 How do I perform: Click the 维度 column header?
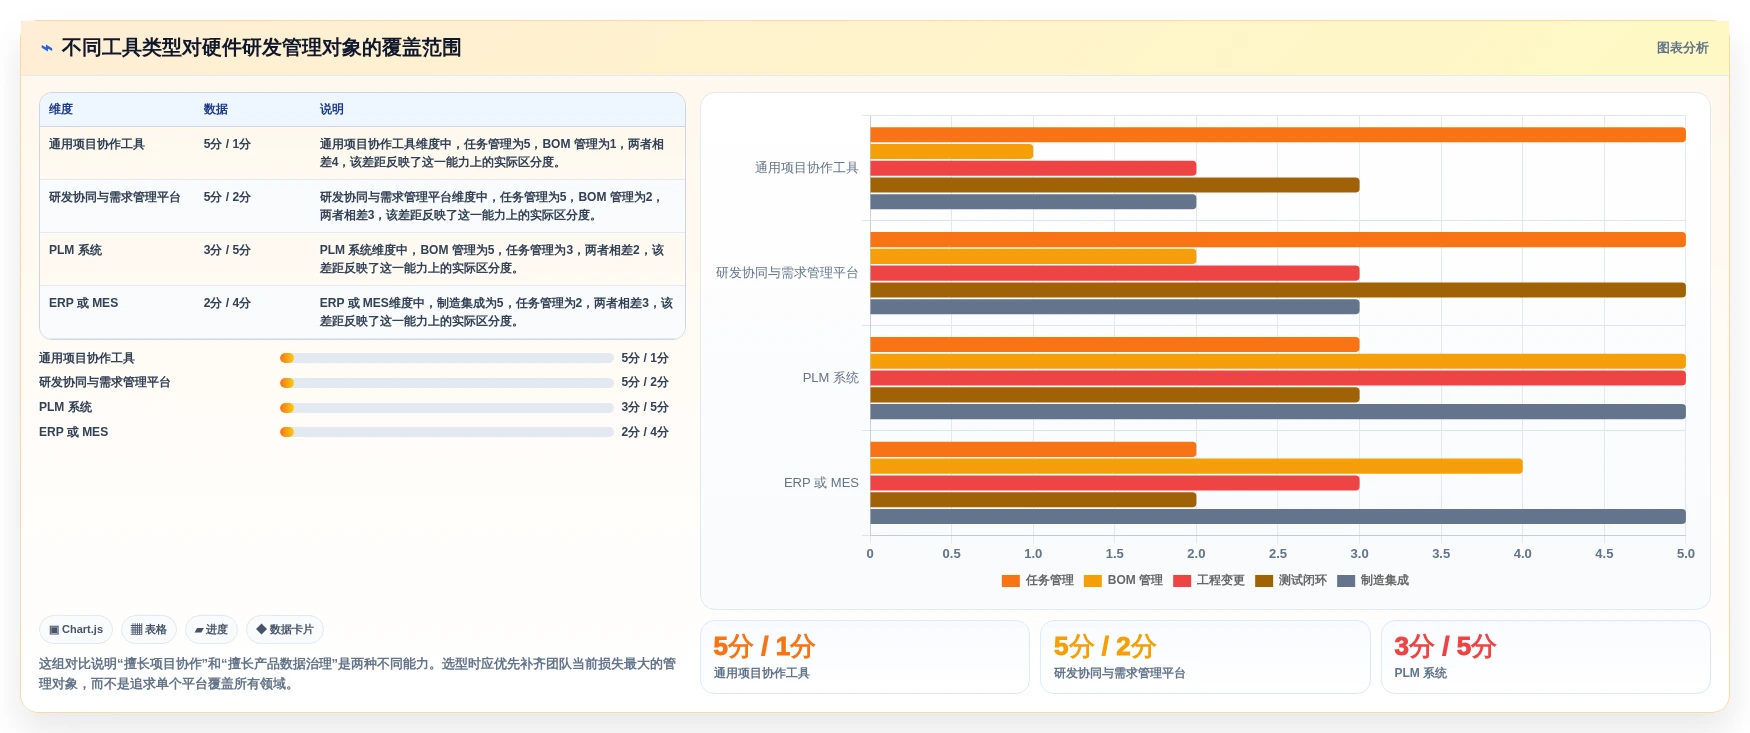pos(61,110)
